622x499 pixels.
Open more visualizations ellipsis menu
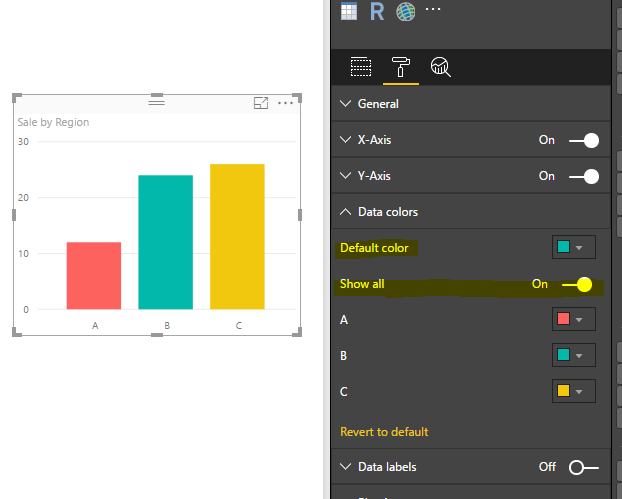coord(433,9)
